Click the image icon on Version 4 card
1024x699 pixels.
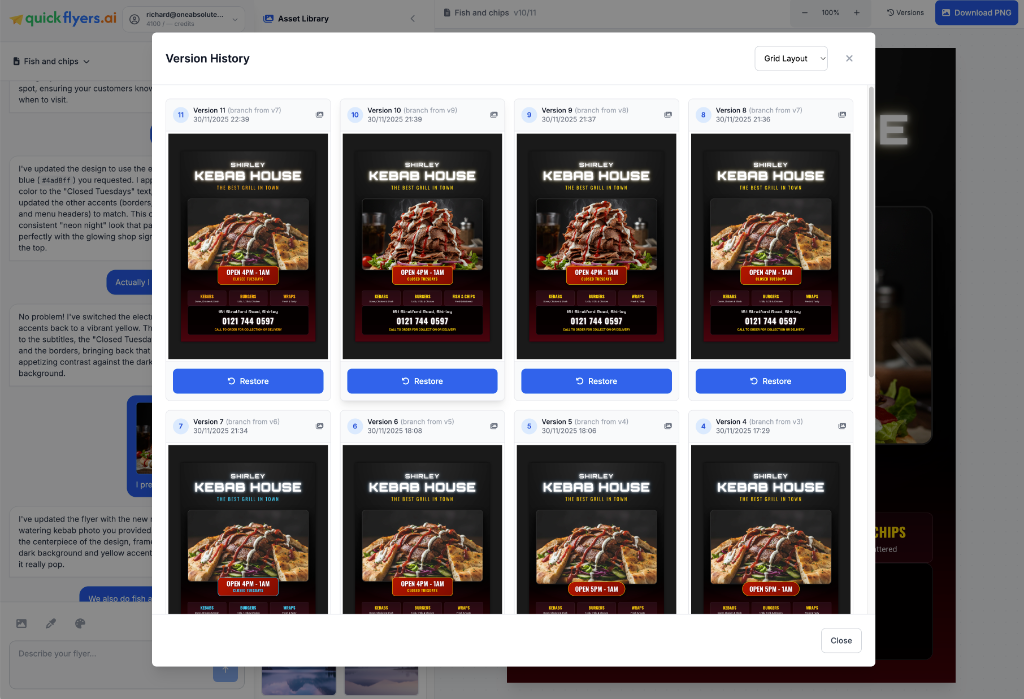tap(842, 426)
